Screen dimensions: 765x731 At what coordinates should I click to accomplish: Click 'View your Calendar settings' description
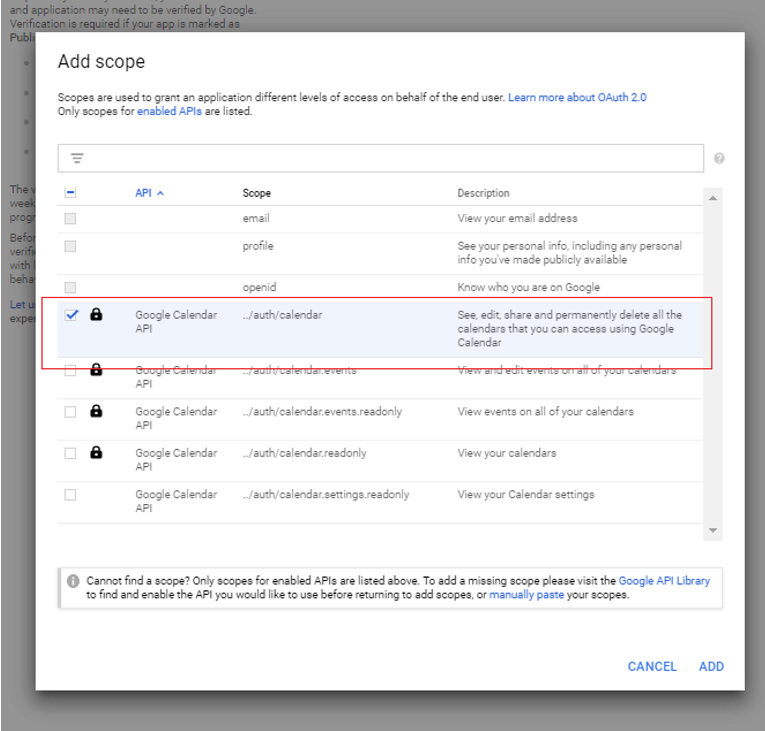coord(526,494)
